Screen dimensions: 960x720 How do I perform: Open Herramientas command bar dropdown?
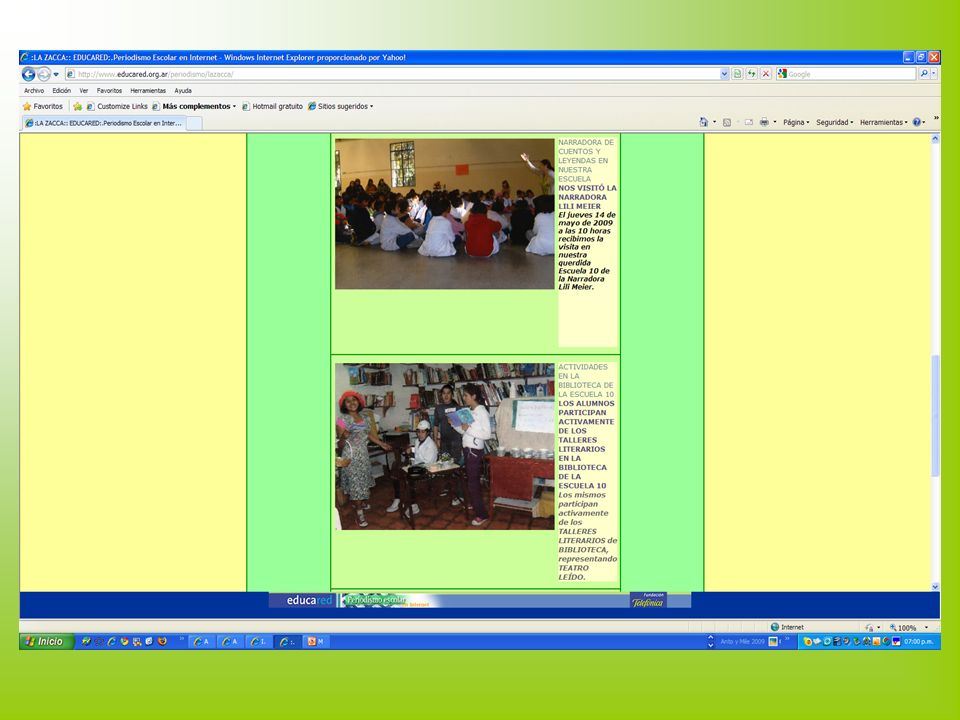pyautogui.click(x=883, y=122)
